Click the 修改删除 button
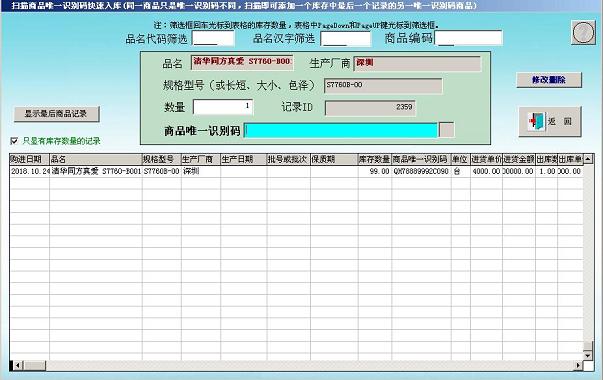This screenshot has width=603, height=380. tap(549, 80)
